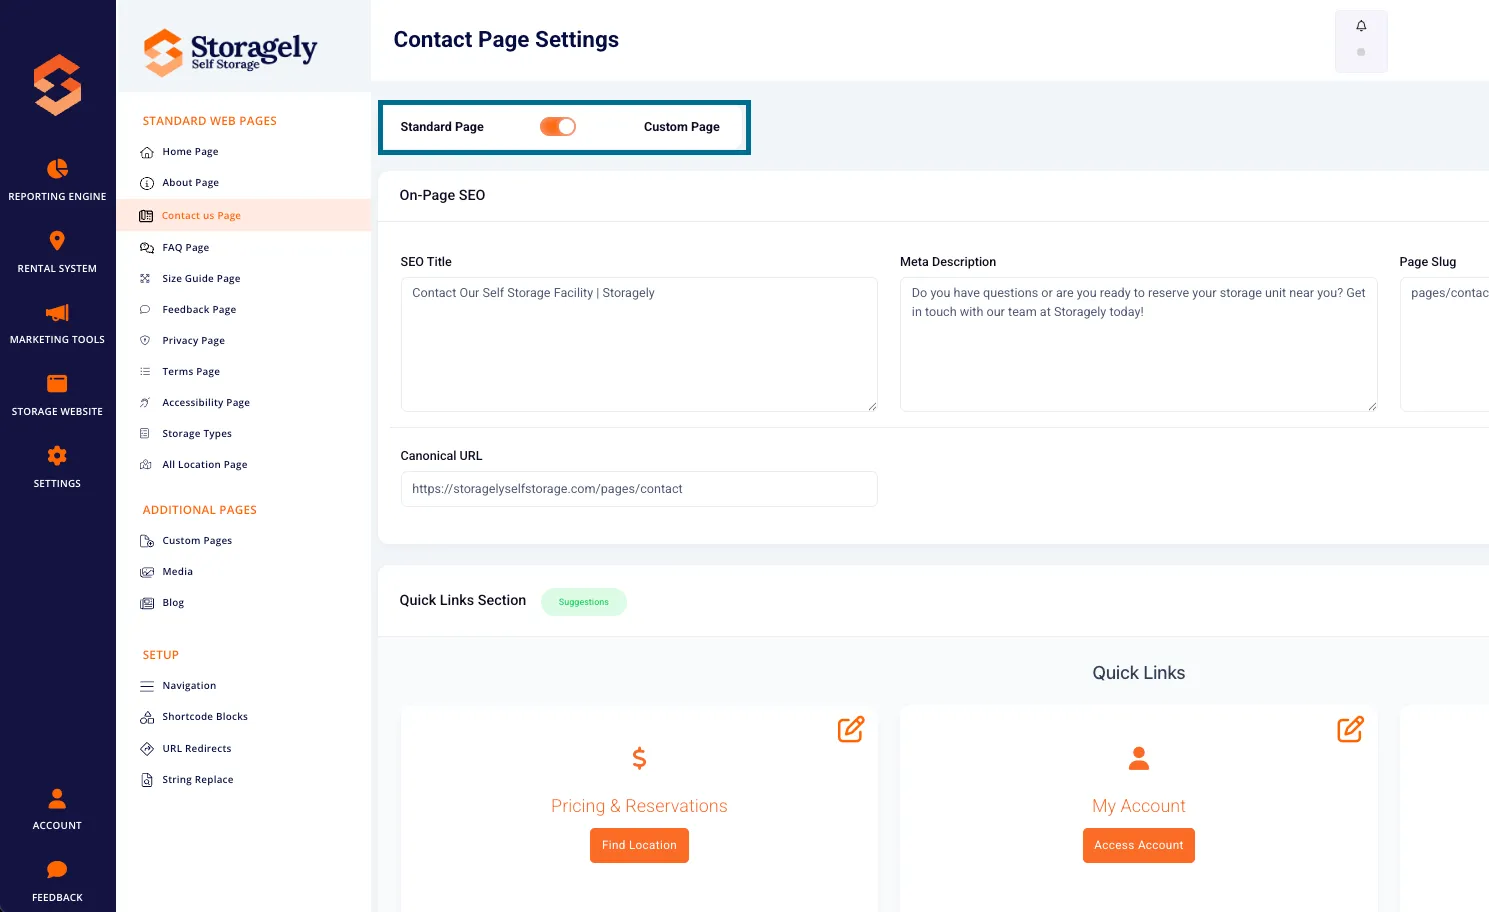Viewport: 1489px width, 912px height.
Task: Open Shortcode Blocks setup page
Action: tap(205, 717)
